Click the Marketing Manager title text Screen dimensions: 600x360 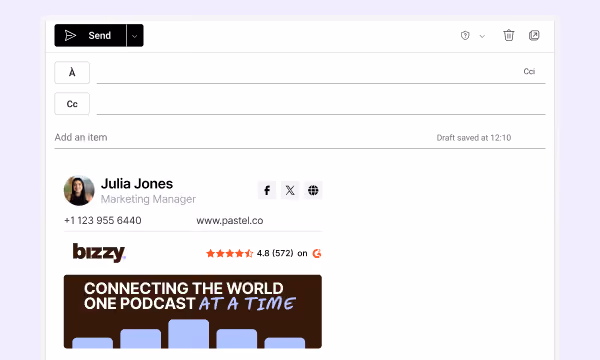click(x=148, y=199)
